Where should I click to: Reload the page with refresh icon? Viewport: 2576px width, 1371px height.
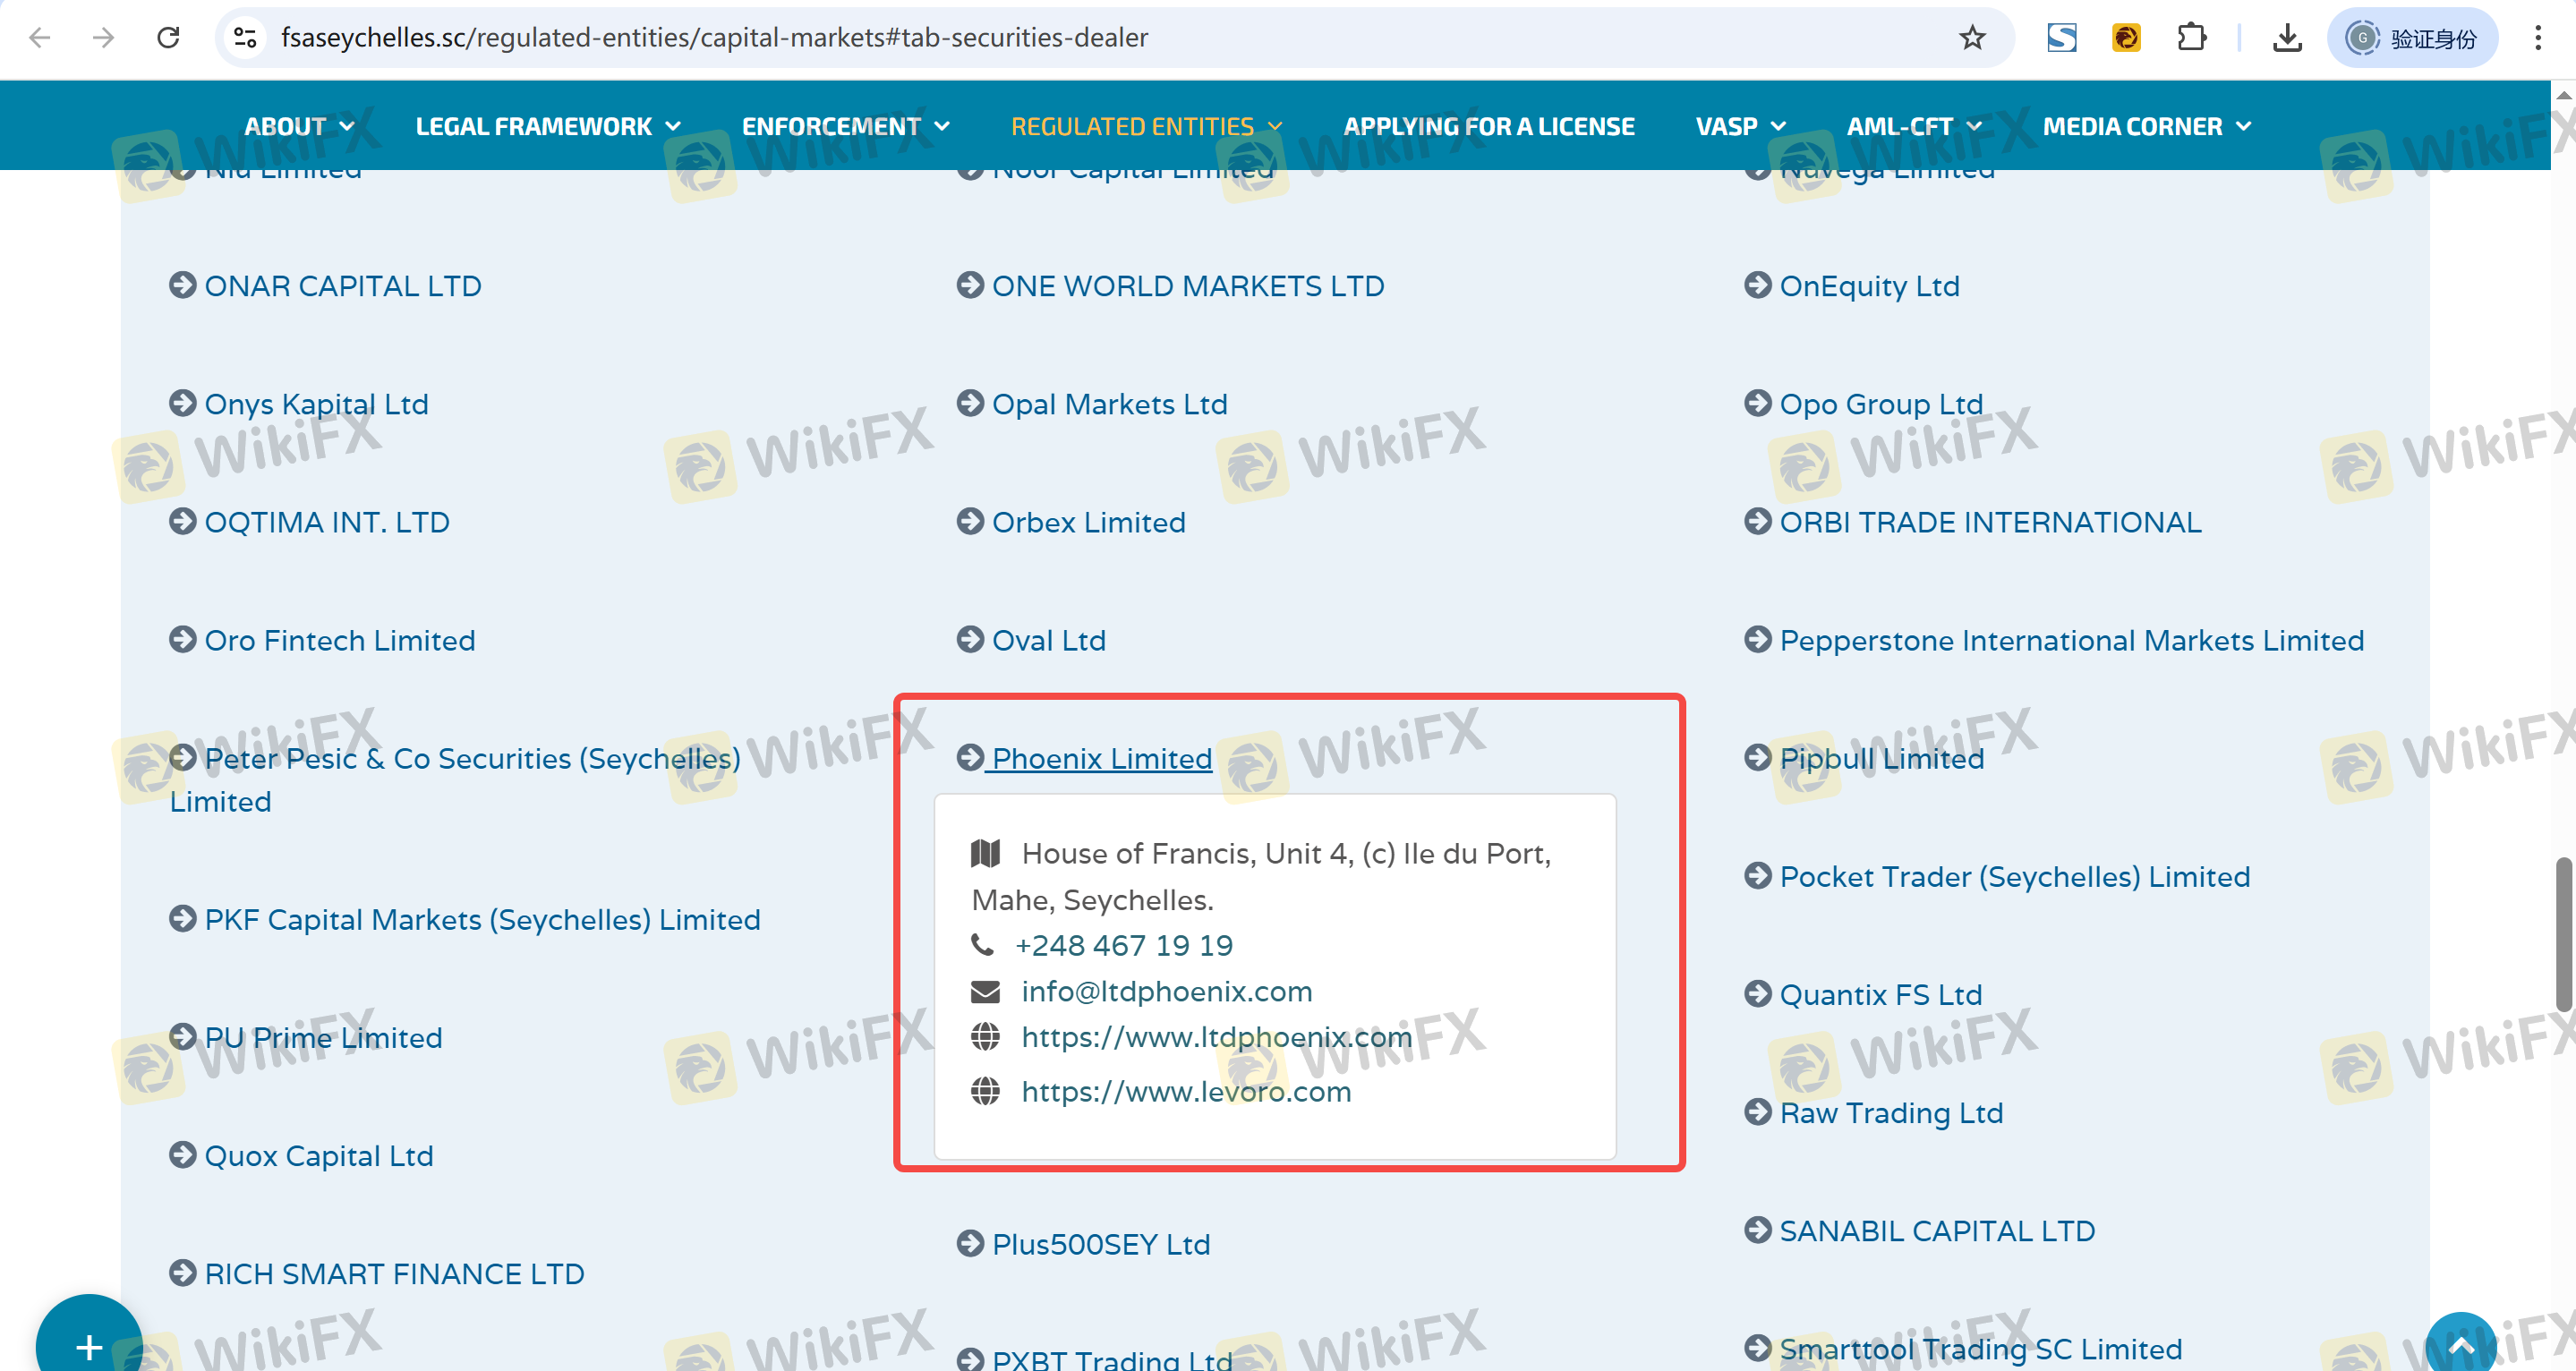click(168, 38)
